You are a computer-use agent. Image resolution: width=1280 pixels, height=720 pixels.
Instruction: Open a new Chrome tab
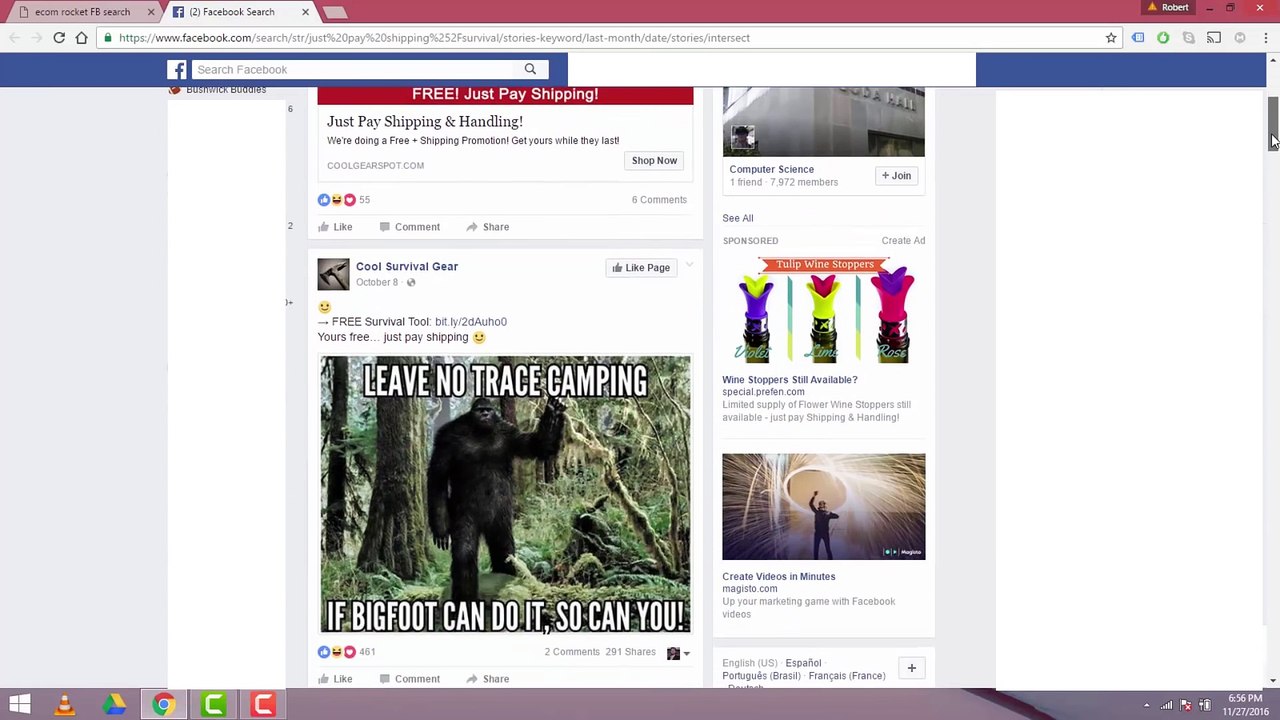tap(334, 12)
